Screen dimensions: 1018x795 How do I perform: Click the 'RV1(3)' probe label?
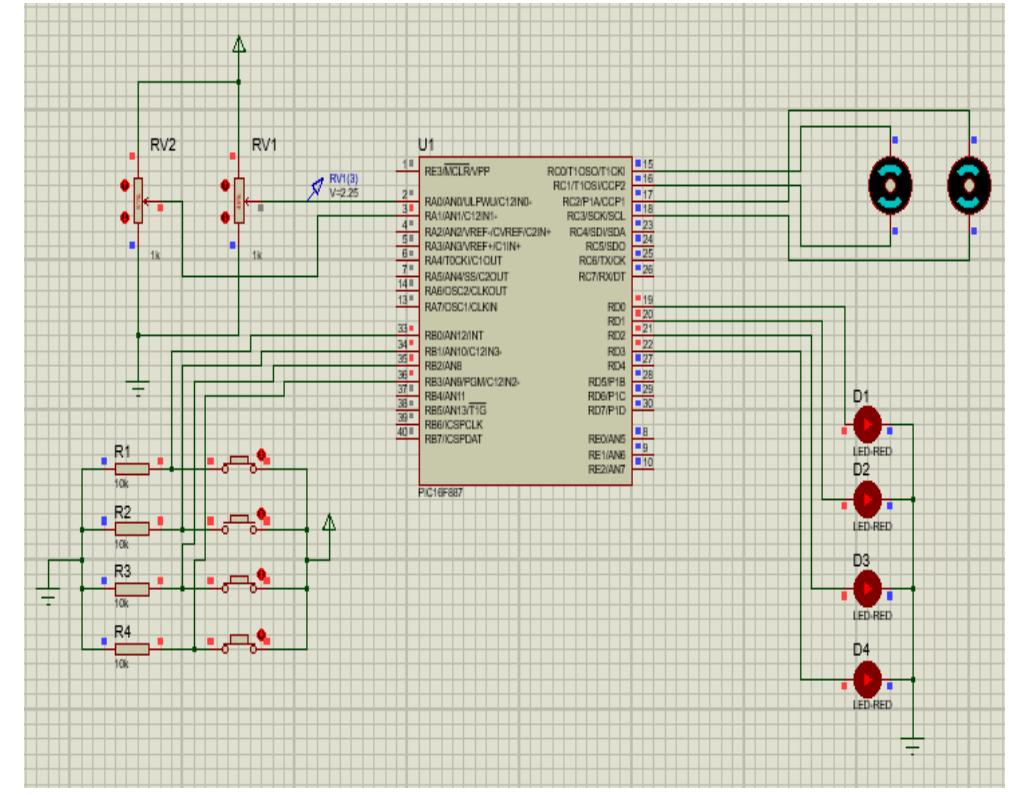[x=343, y=178]
